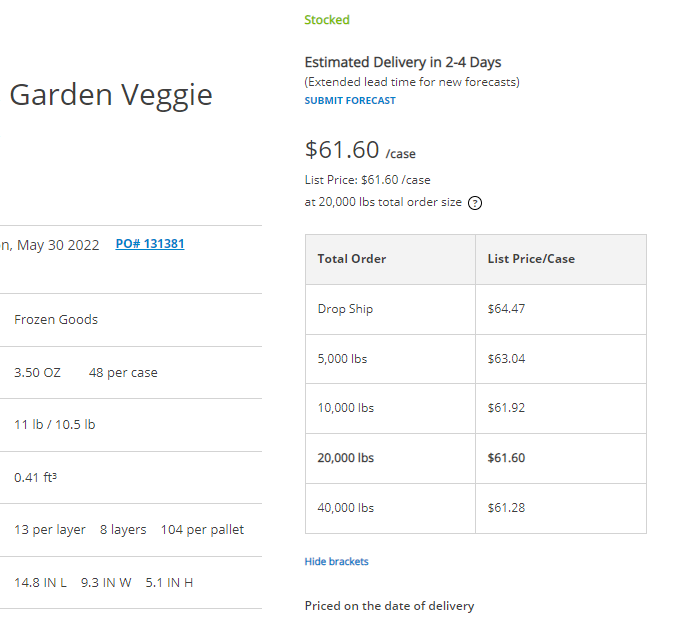Click the $64.47 Drop Ship price
Viewport: 680px width, 625px height.
point(506,309)
